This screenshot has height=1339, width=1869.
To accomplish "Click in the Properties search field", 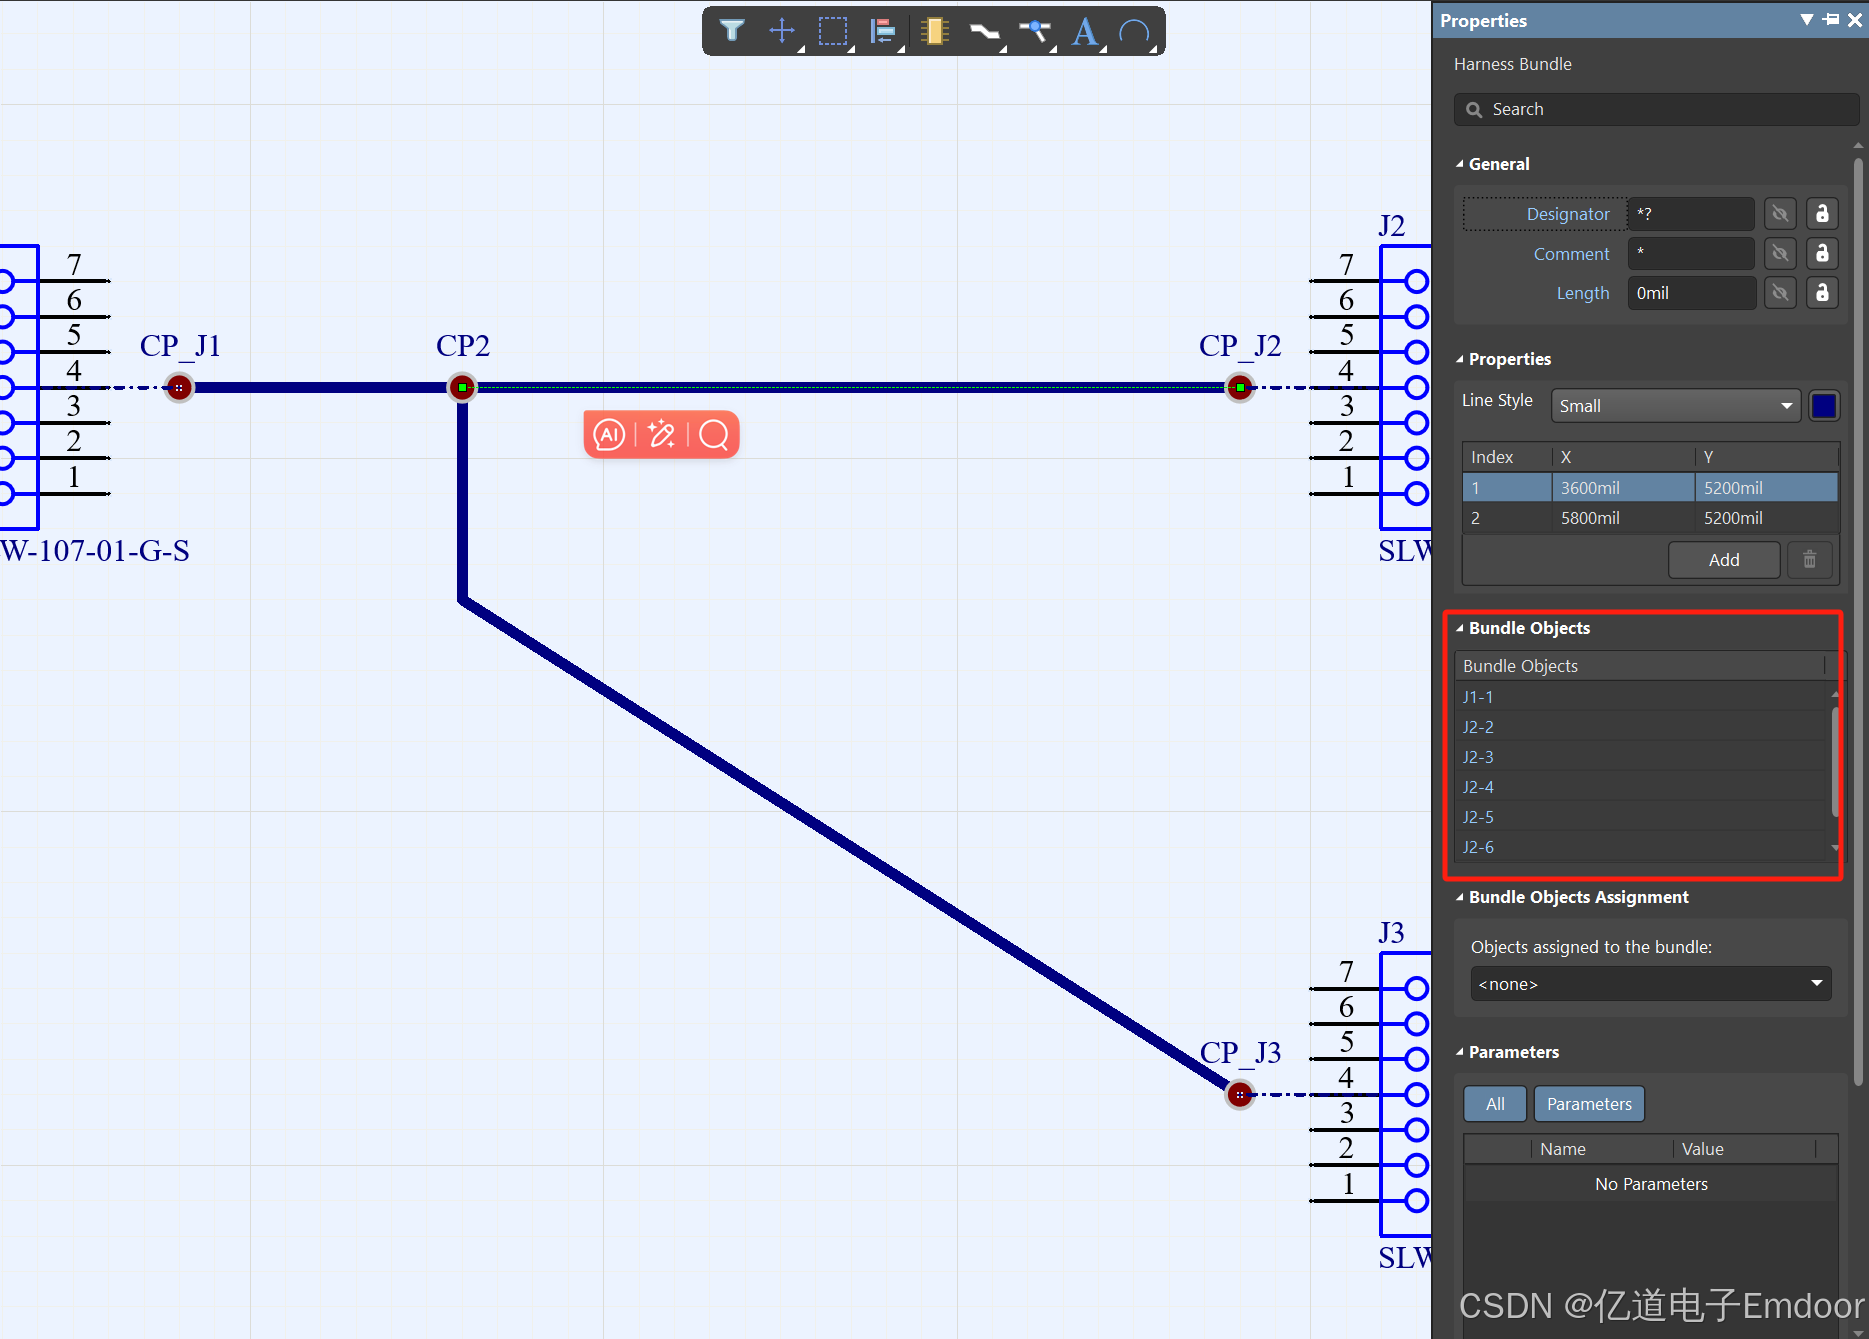I will click(x=1655, y=108).
